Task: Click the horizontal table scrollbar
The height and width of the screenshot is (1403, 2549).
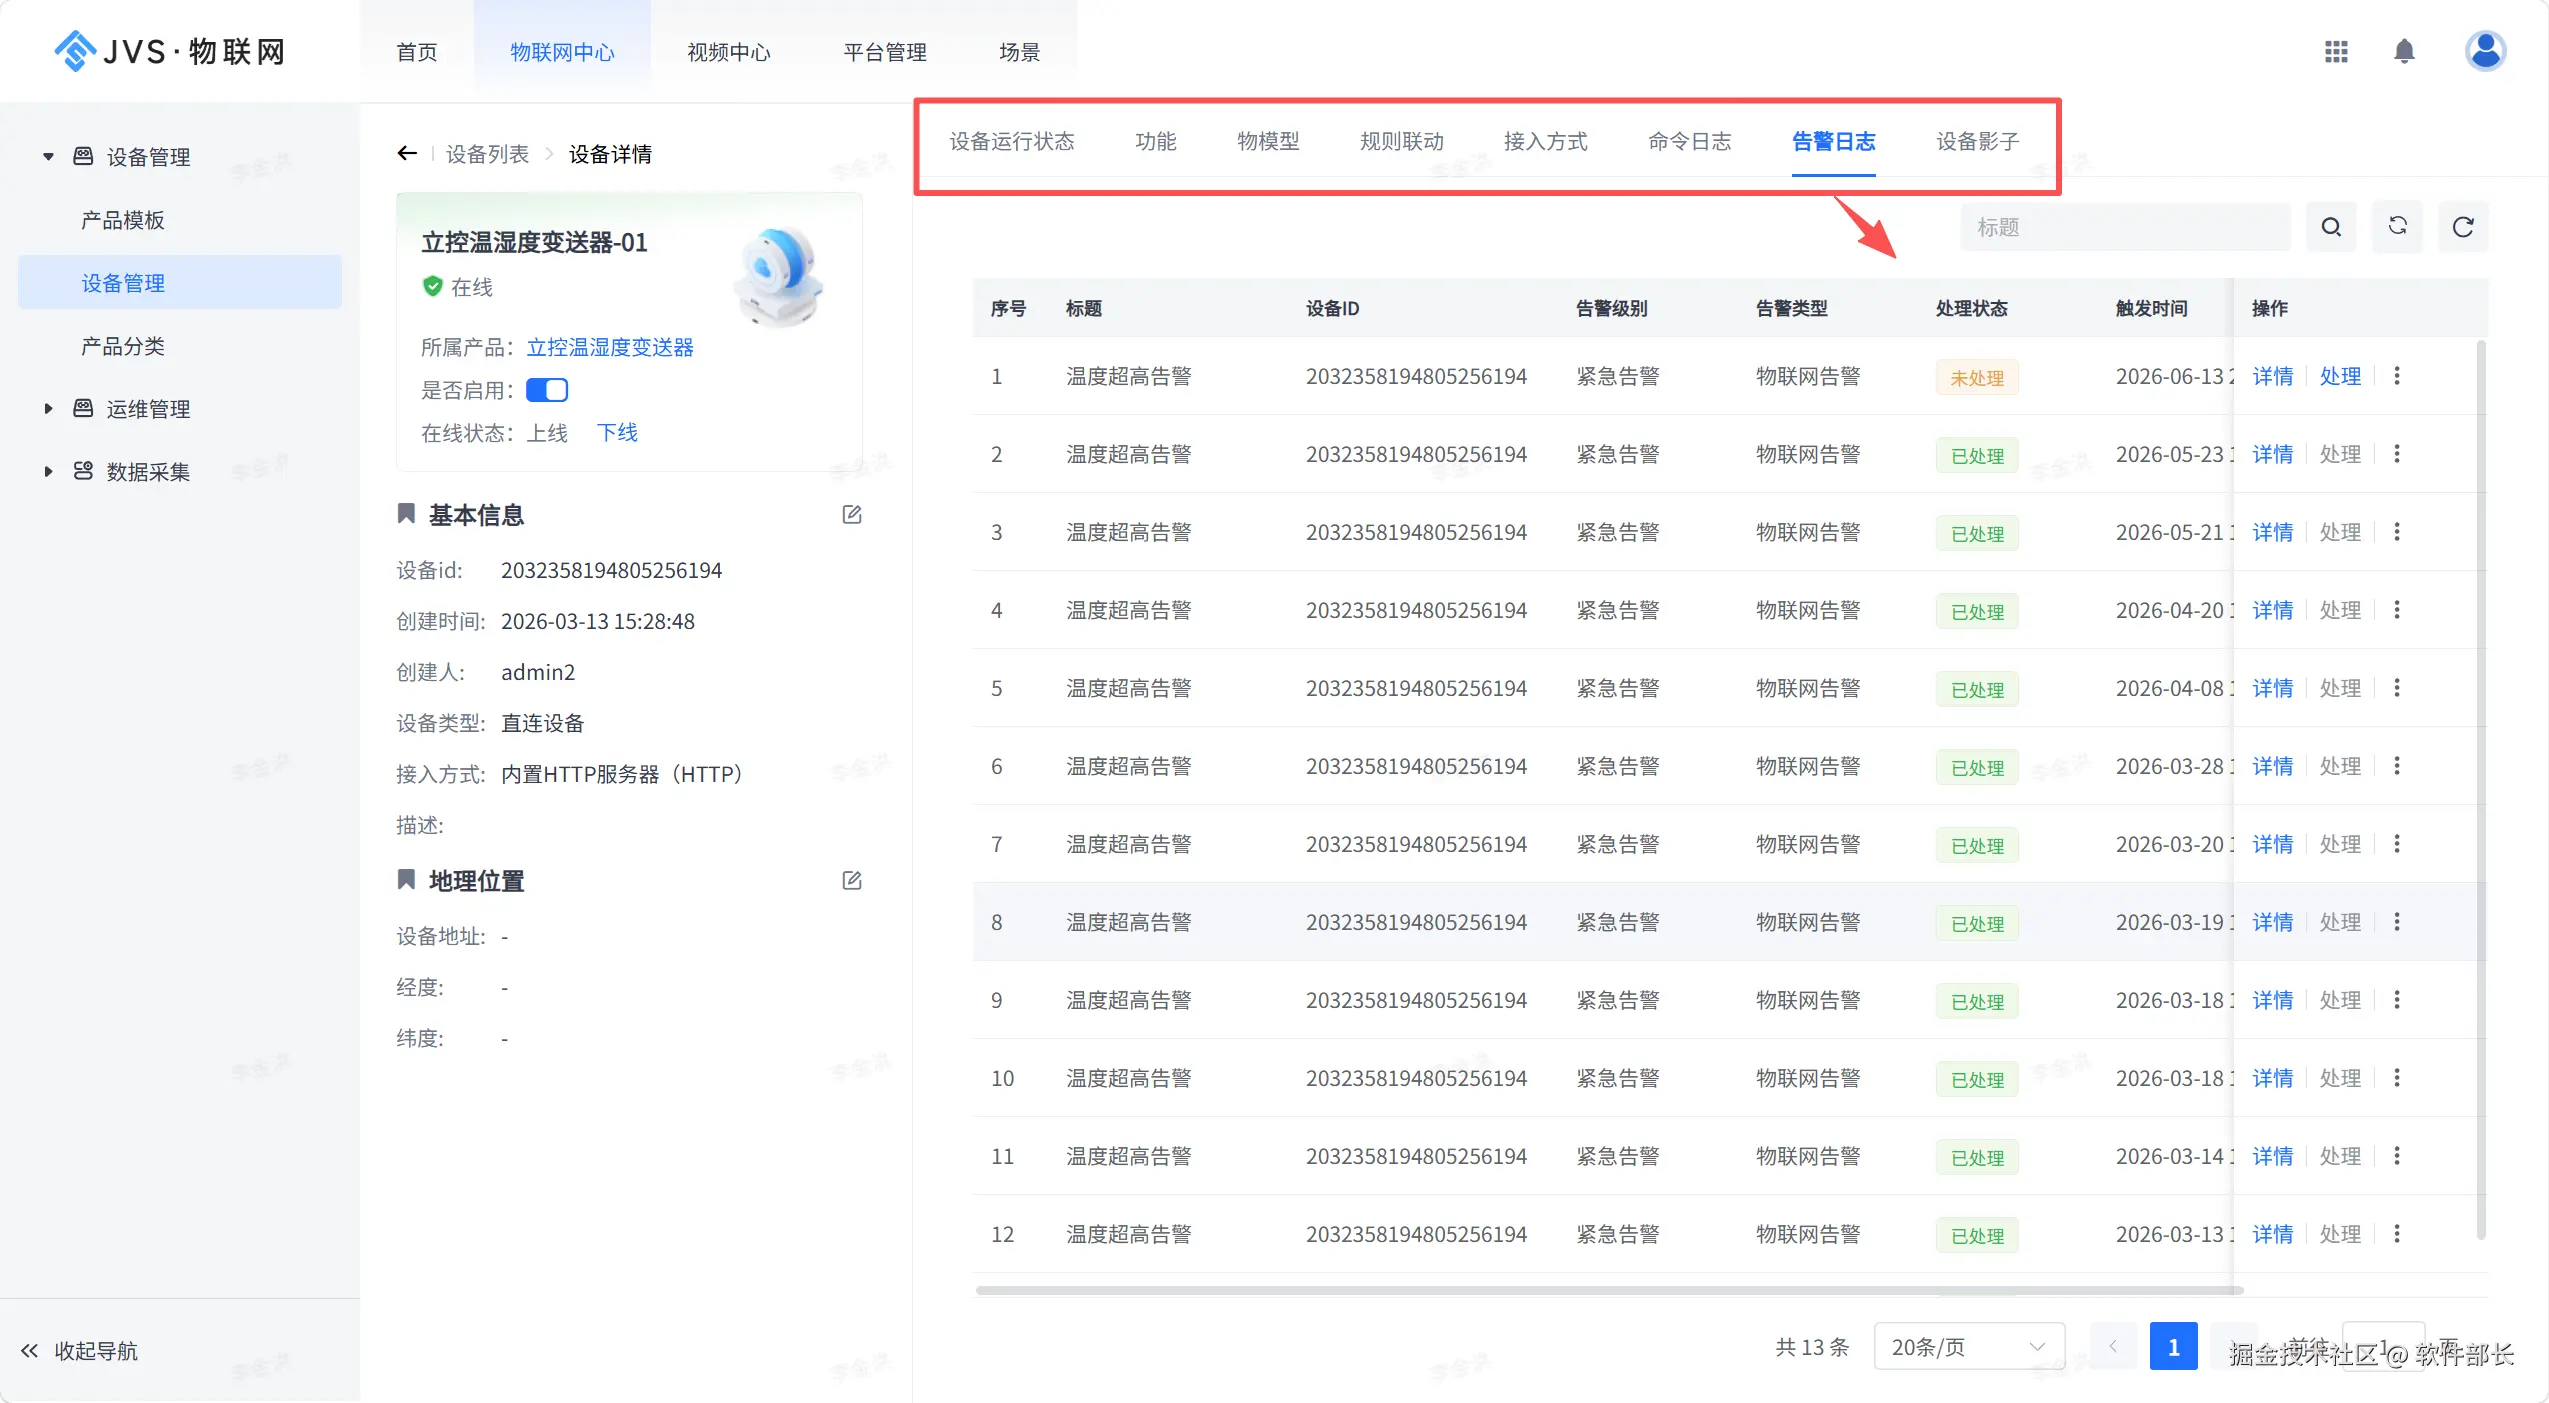Action: pyautogui.click(x=1608, y=1290)
